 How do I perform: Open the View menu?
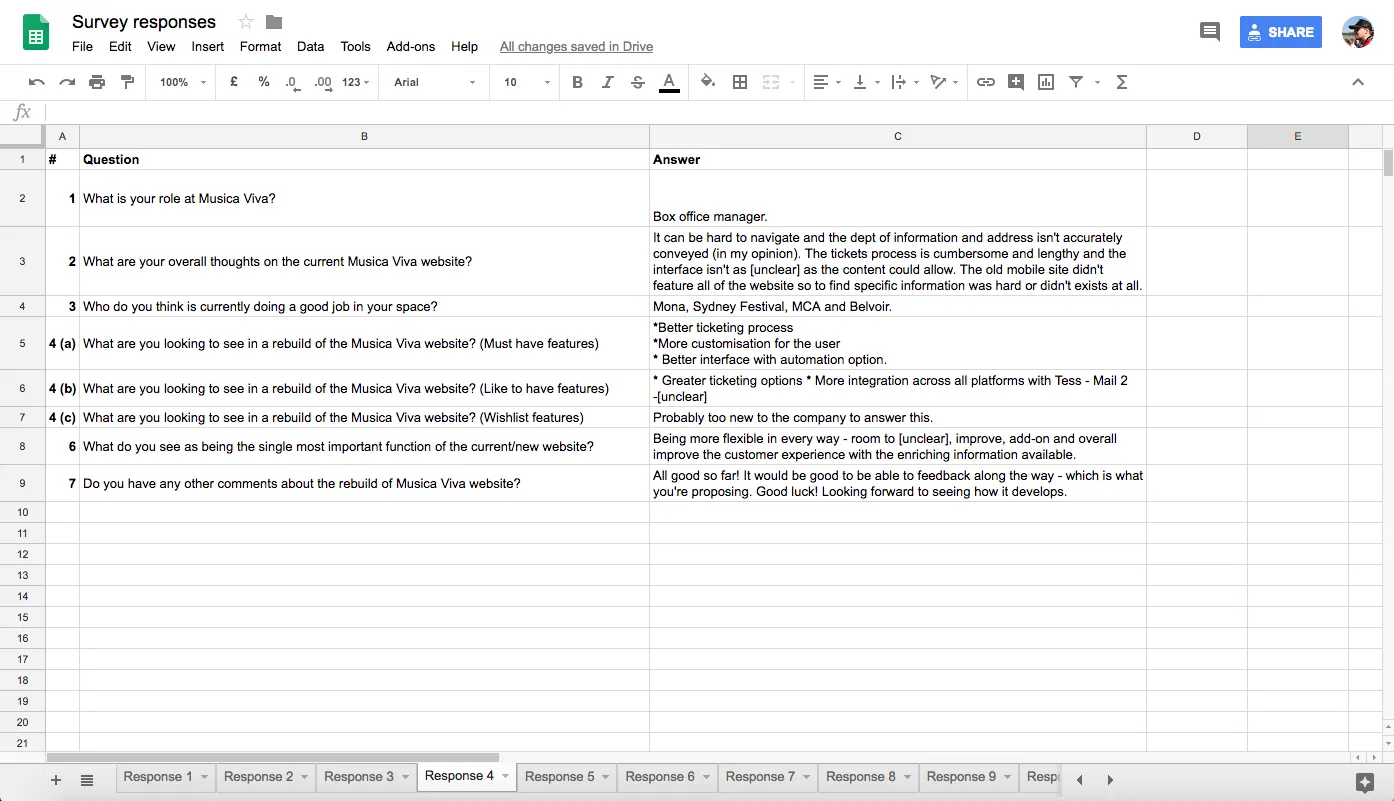tap(161, 46)
